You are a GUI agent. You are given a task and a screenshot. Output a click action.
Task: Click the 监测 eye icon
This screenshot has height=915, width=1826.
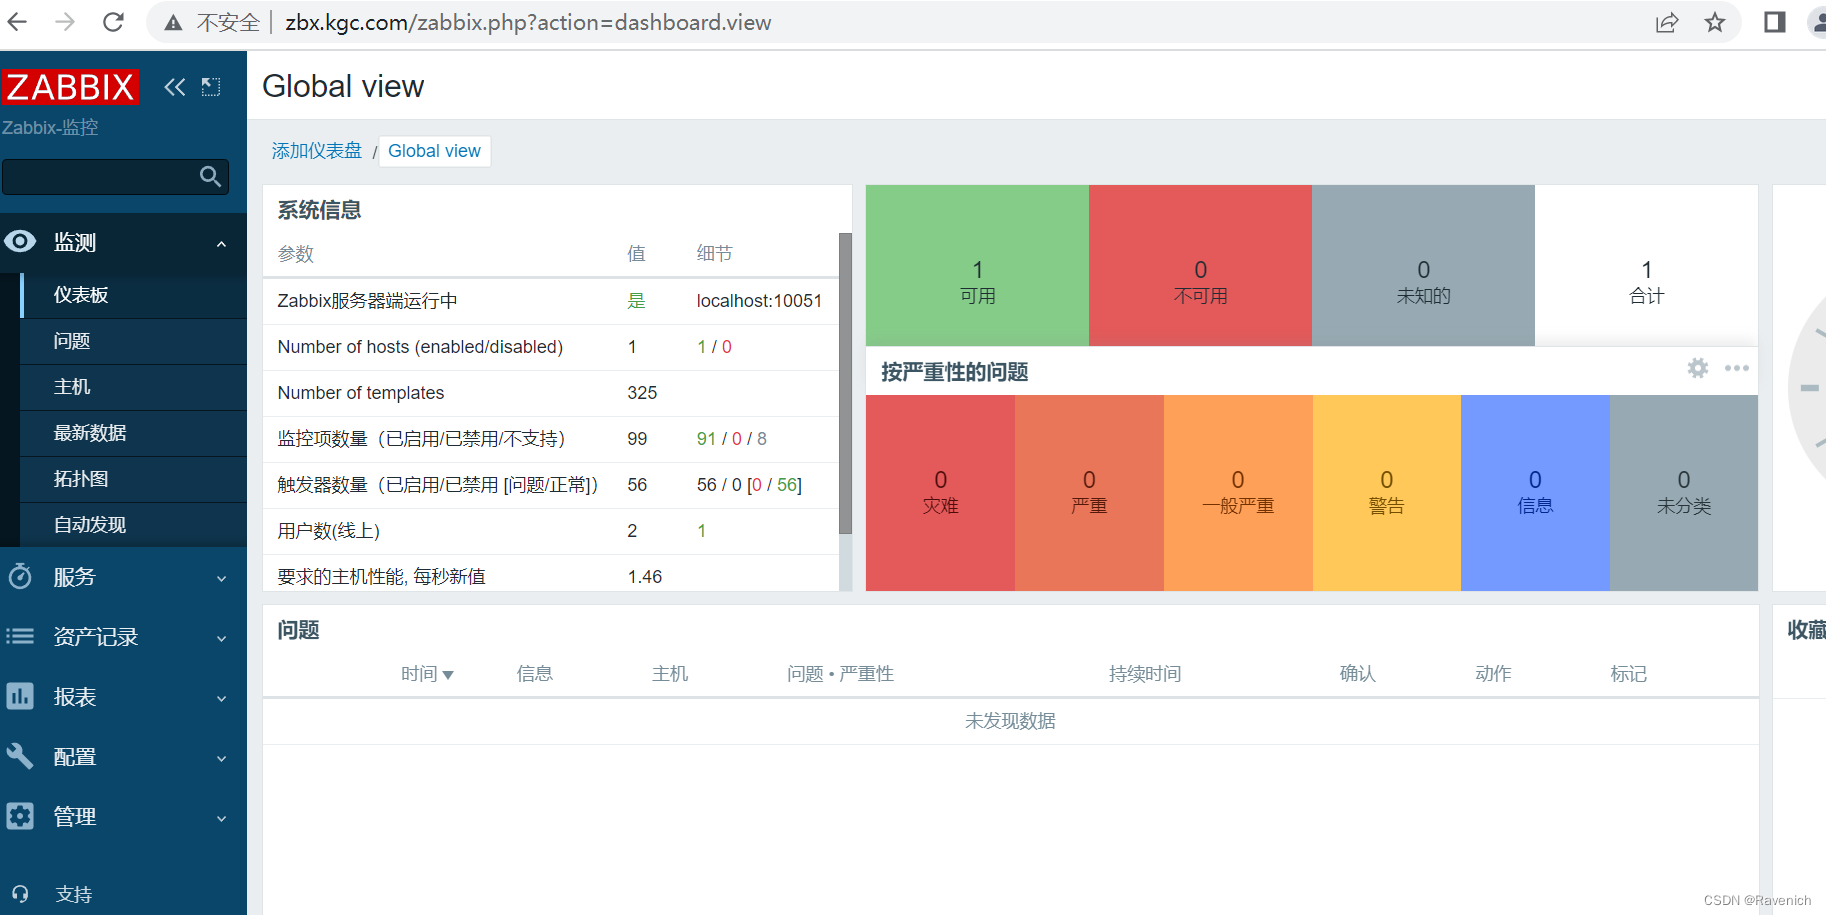tap(20, 241)
